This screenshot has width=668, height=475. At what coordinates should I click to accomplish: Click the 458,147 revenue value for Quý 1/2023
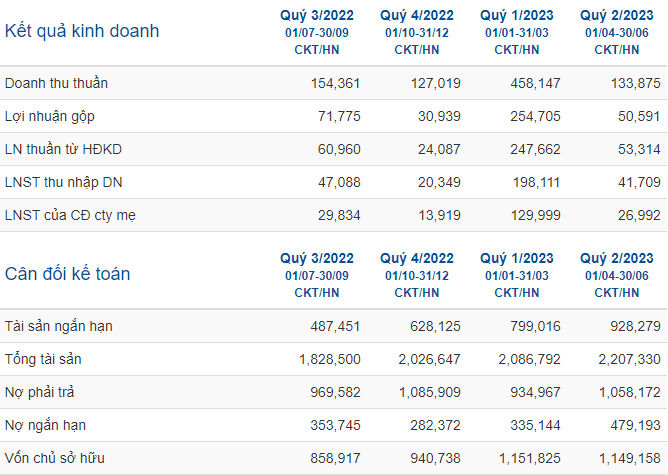pyautogui.click(x=536, y=83)
